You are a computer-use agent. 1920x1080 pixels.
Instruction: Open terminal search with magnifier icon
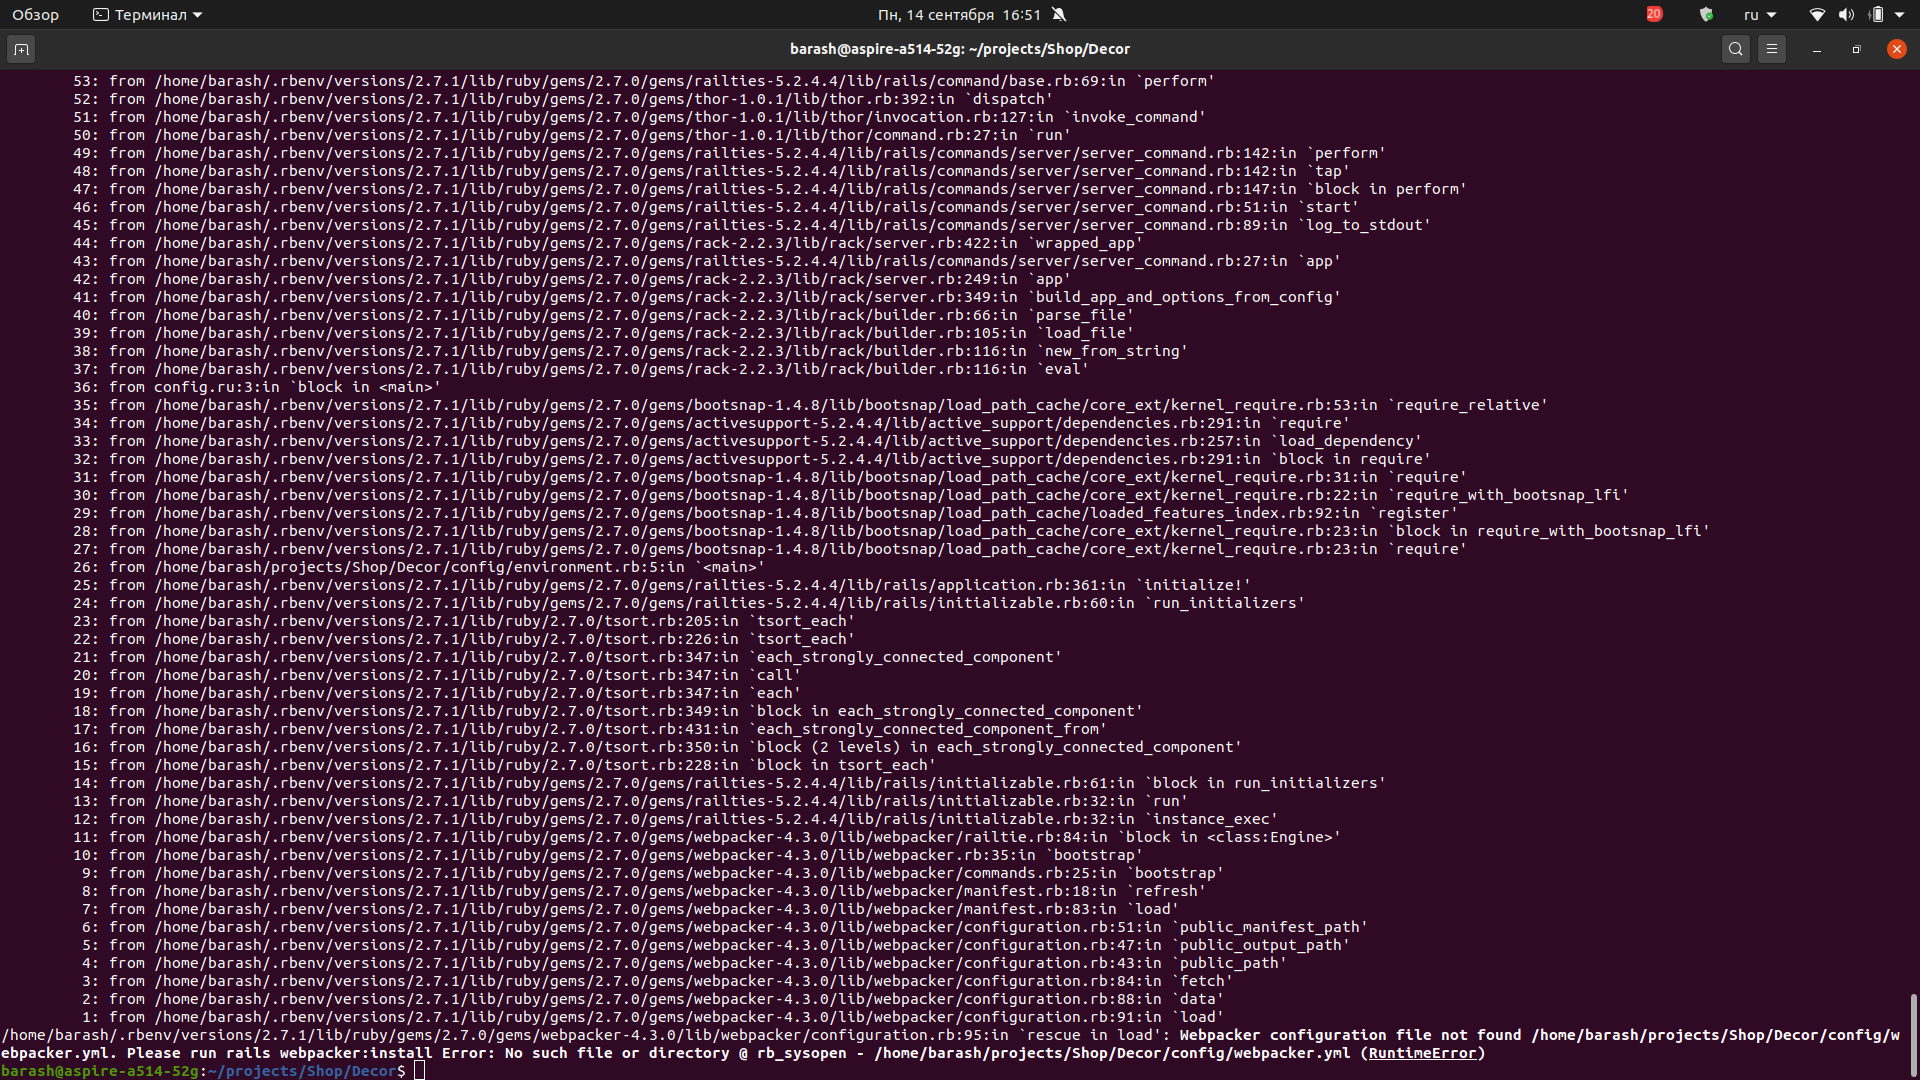click(x=1736, y=49)
